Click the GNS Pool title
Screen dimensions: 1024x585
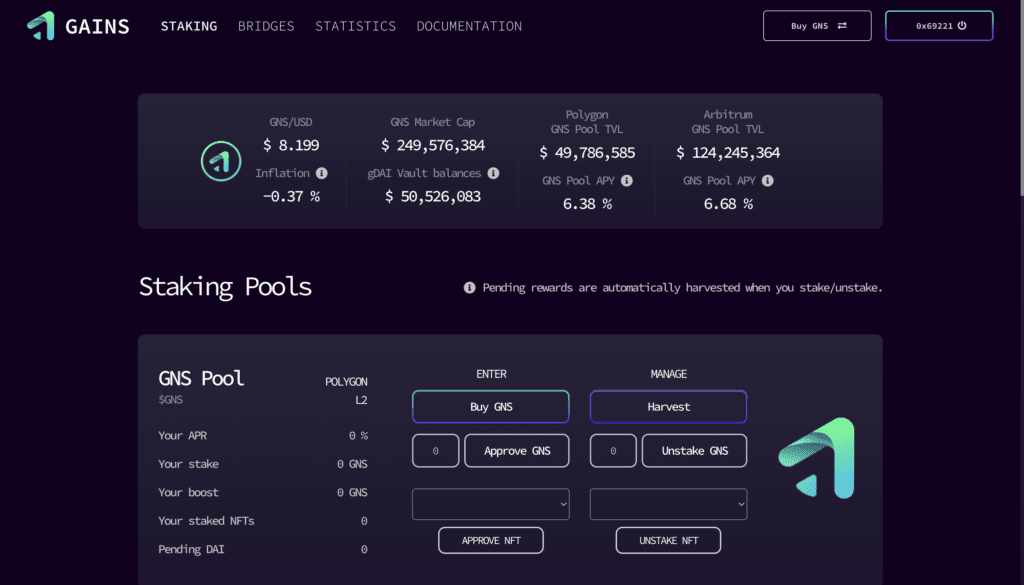coord(201,378)
